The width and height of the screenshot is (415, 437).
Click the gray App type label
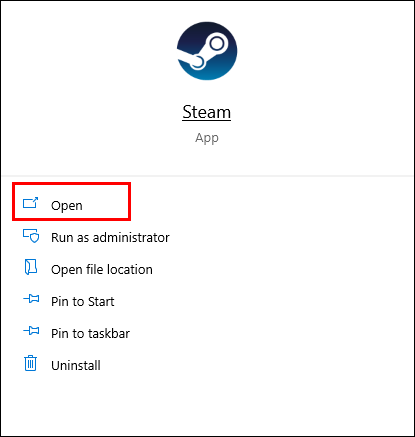pos(207,138)
